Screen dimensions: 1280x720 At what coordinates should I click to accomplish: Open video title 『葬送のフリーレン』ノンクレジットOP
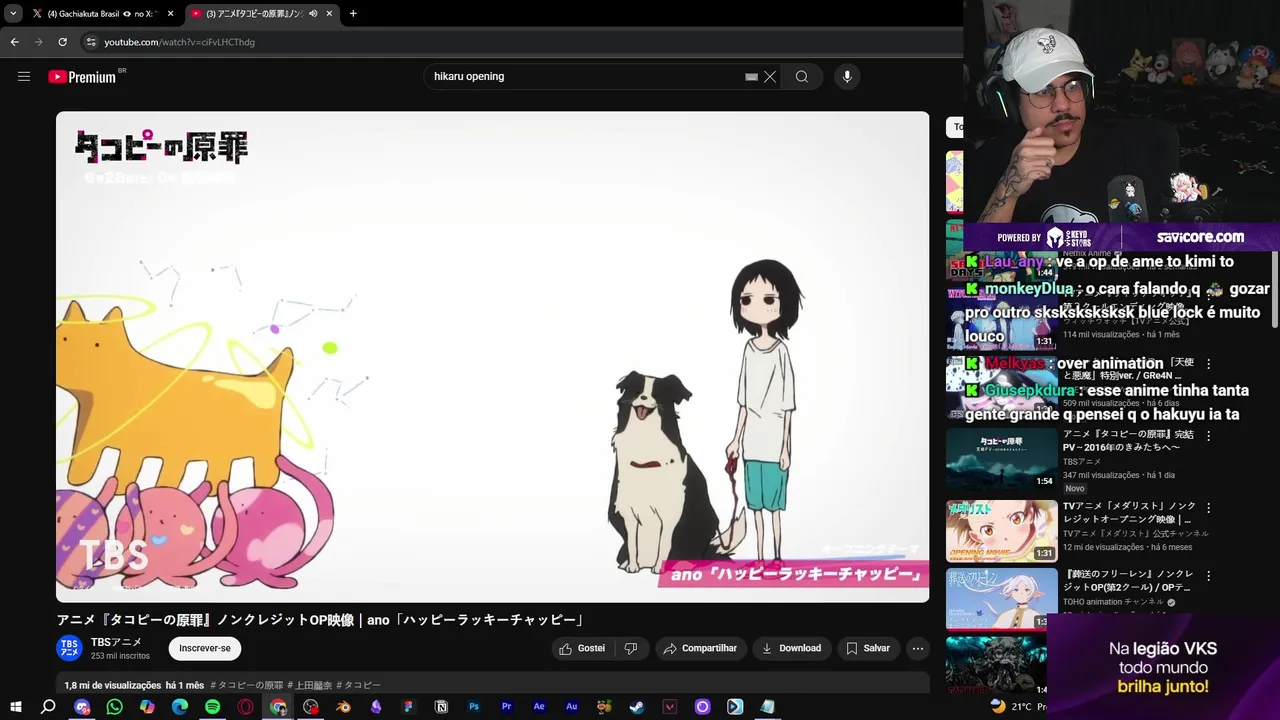[1128, 581]
